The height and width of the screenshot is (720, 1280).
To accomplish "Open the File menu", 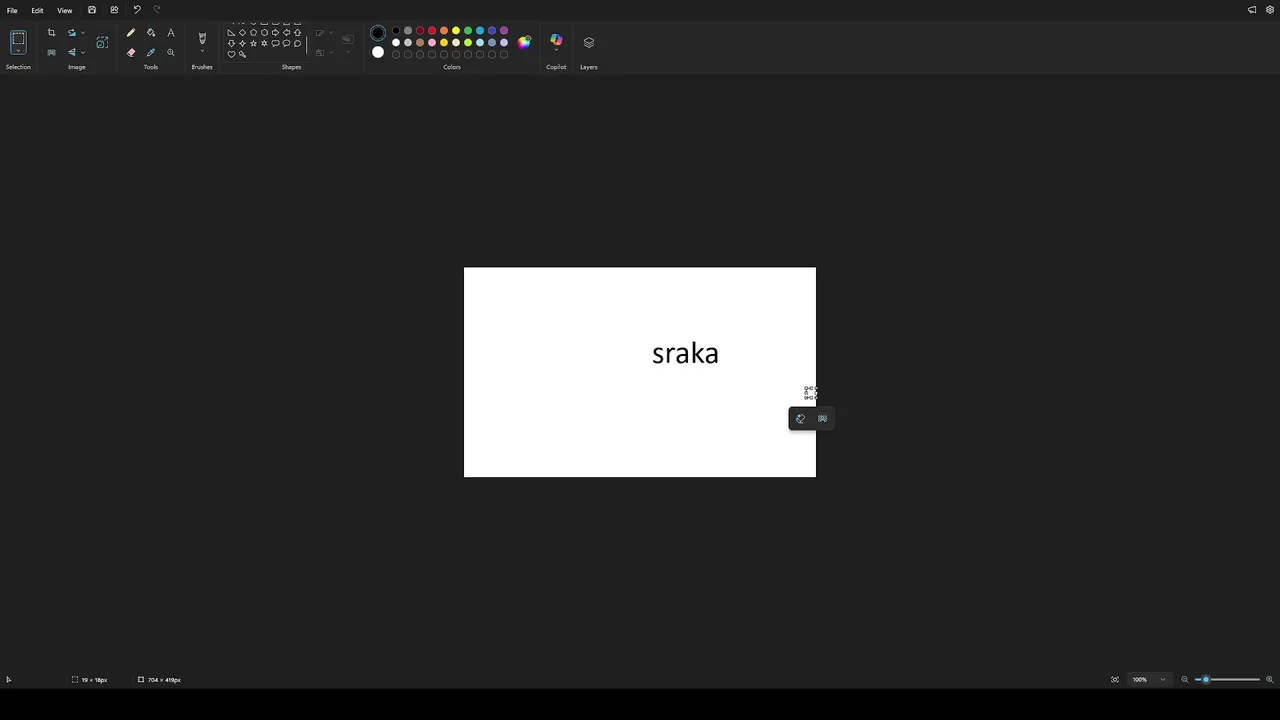I will [x=12, y=10].
